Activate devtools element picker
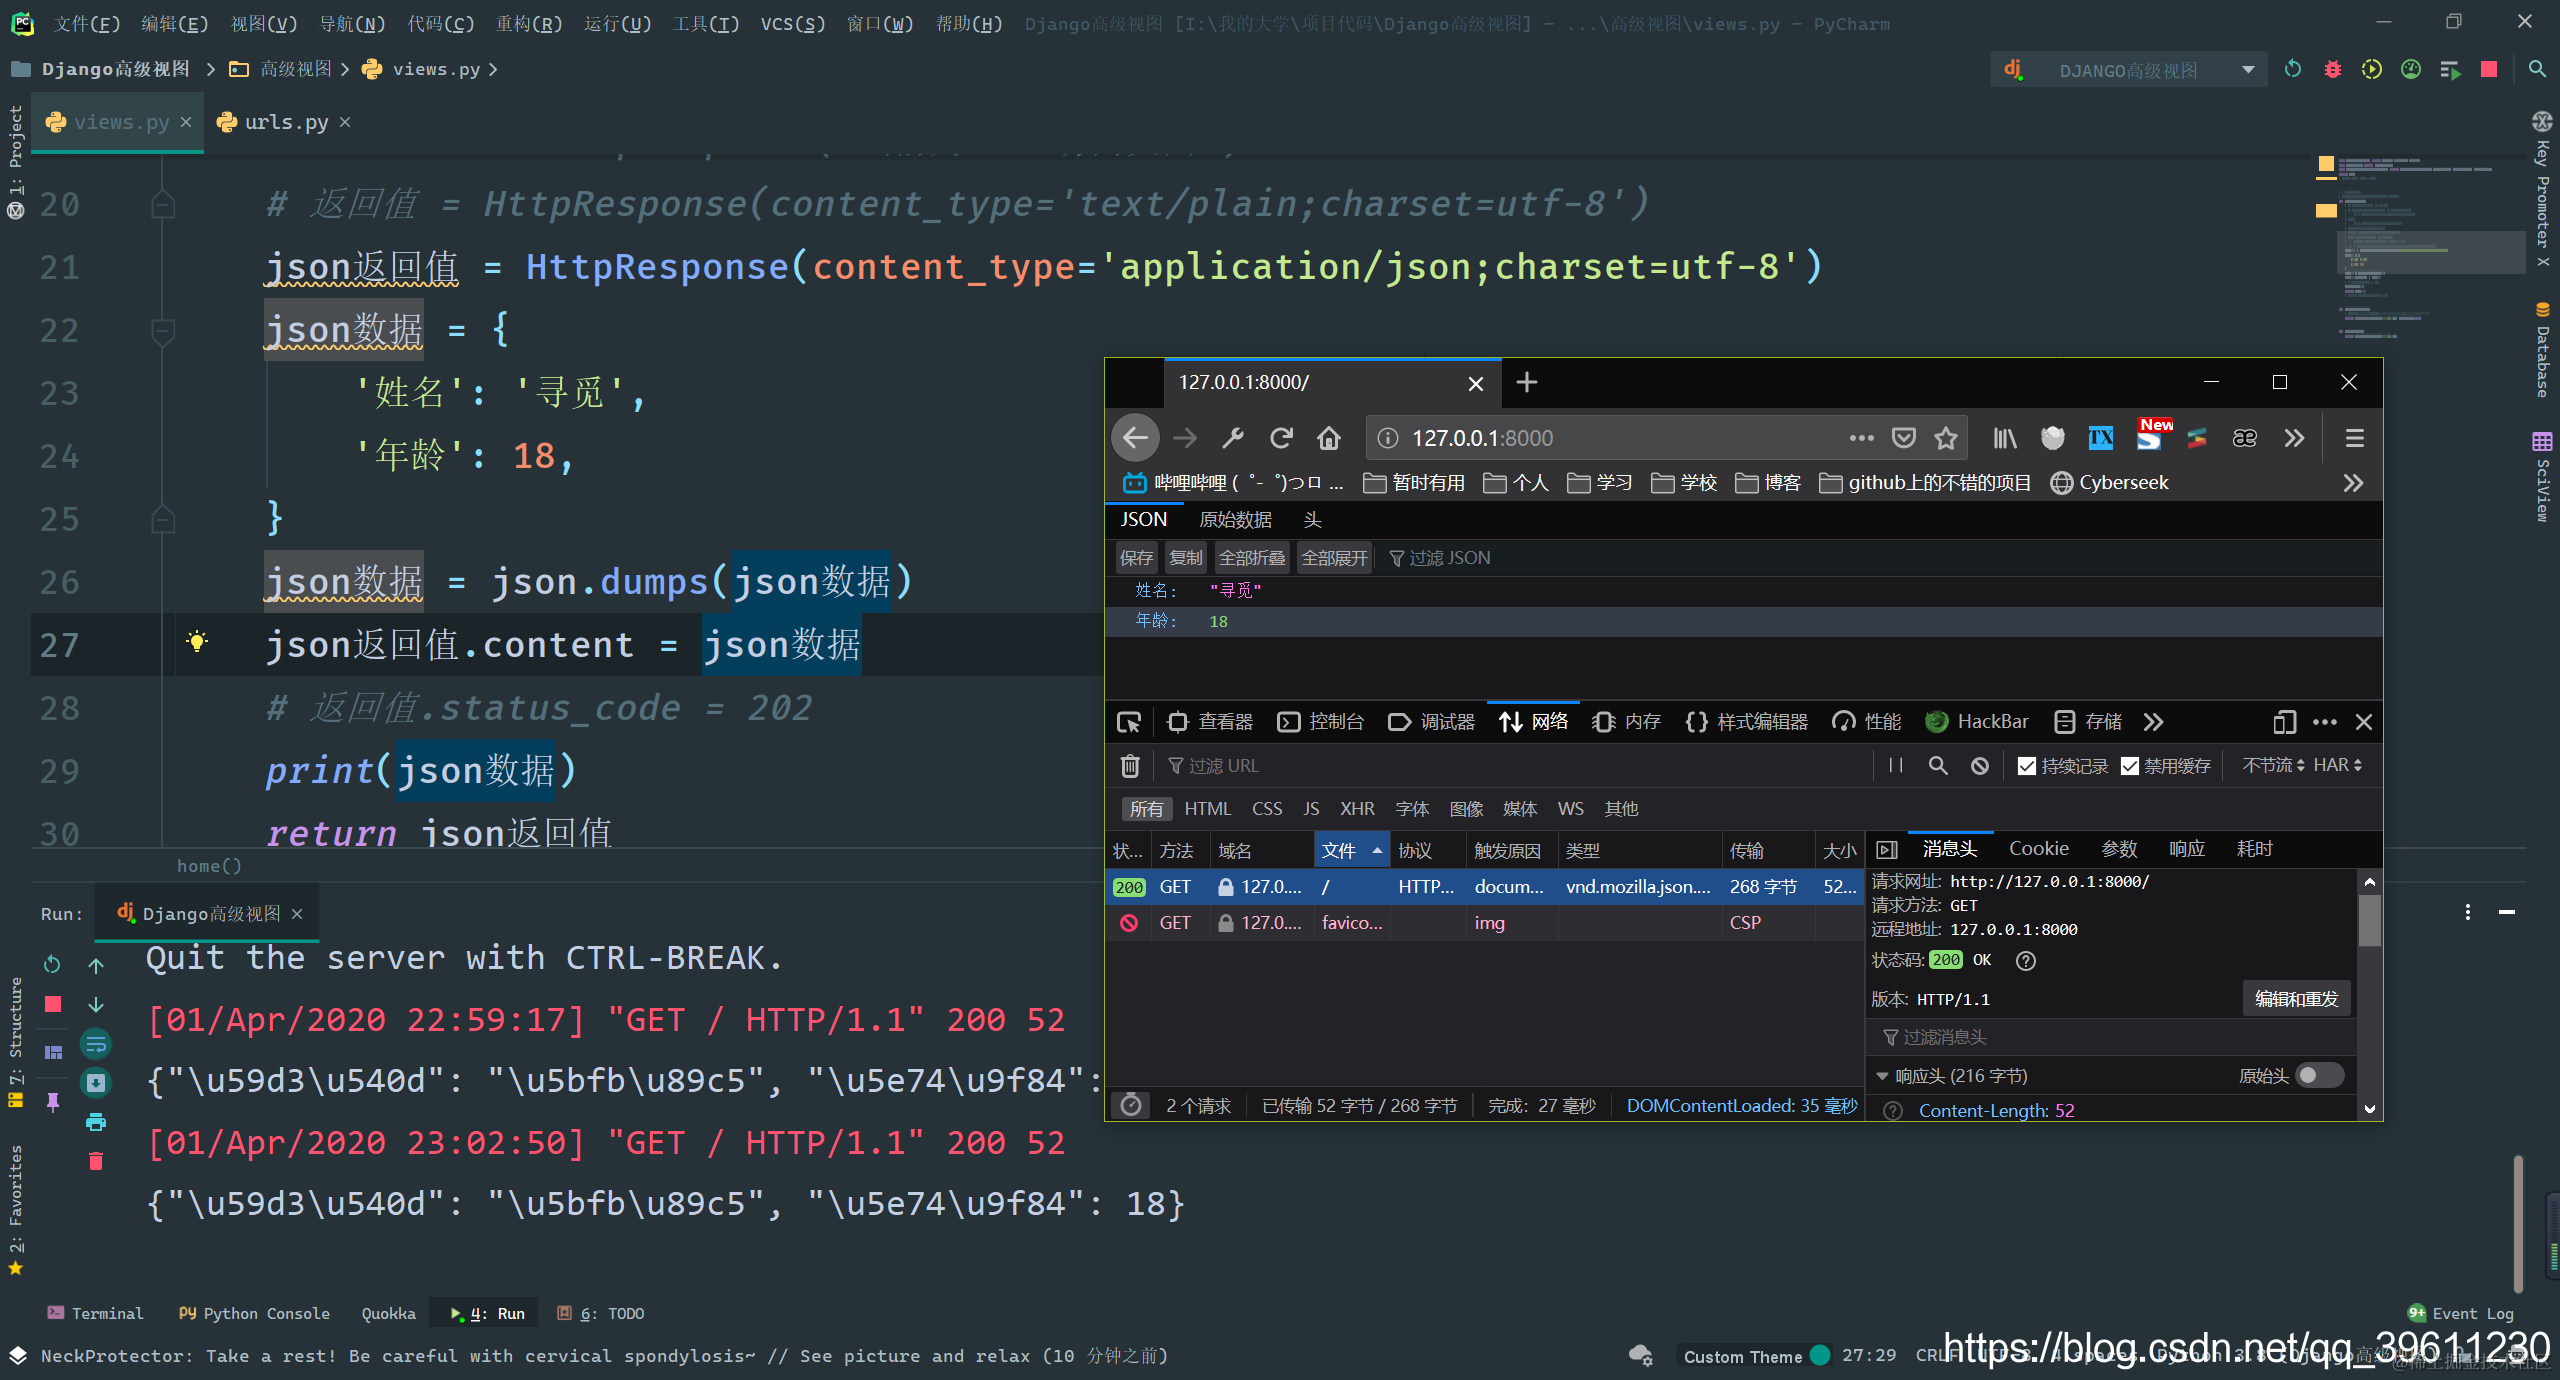Viewport: 2560px width, 1380px height. tap(1129, 722)
